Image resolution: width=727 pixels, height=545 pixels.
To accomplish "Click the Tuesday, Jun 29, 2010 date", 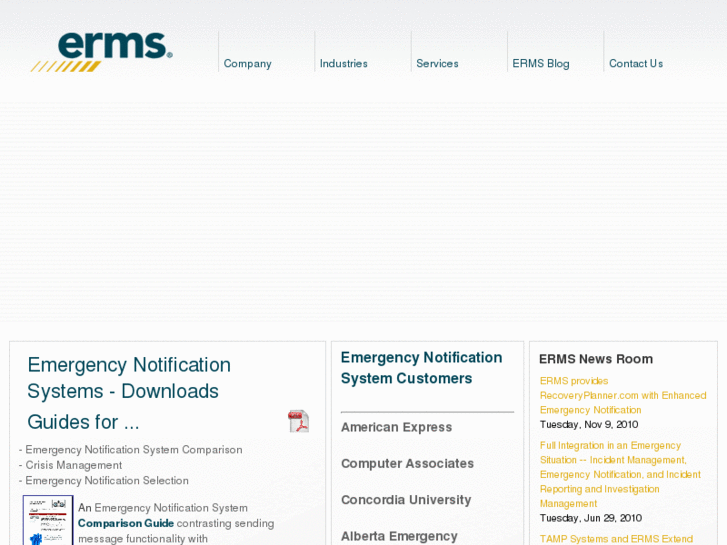I will pyautogui.click(x=591, y=518).
